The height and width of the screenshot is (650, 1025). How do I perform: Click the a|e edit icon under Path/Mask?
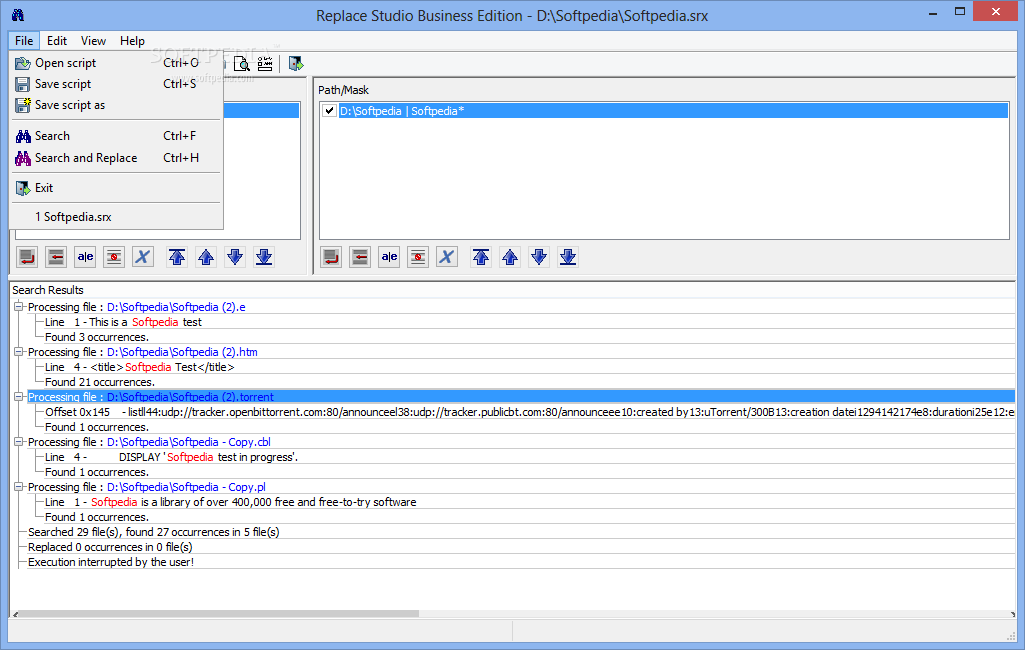[x=389, y=257]
